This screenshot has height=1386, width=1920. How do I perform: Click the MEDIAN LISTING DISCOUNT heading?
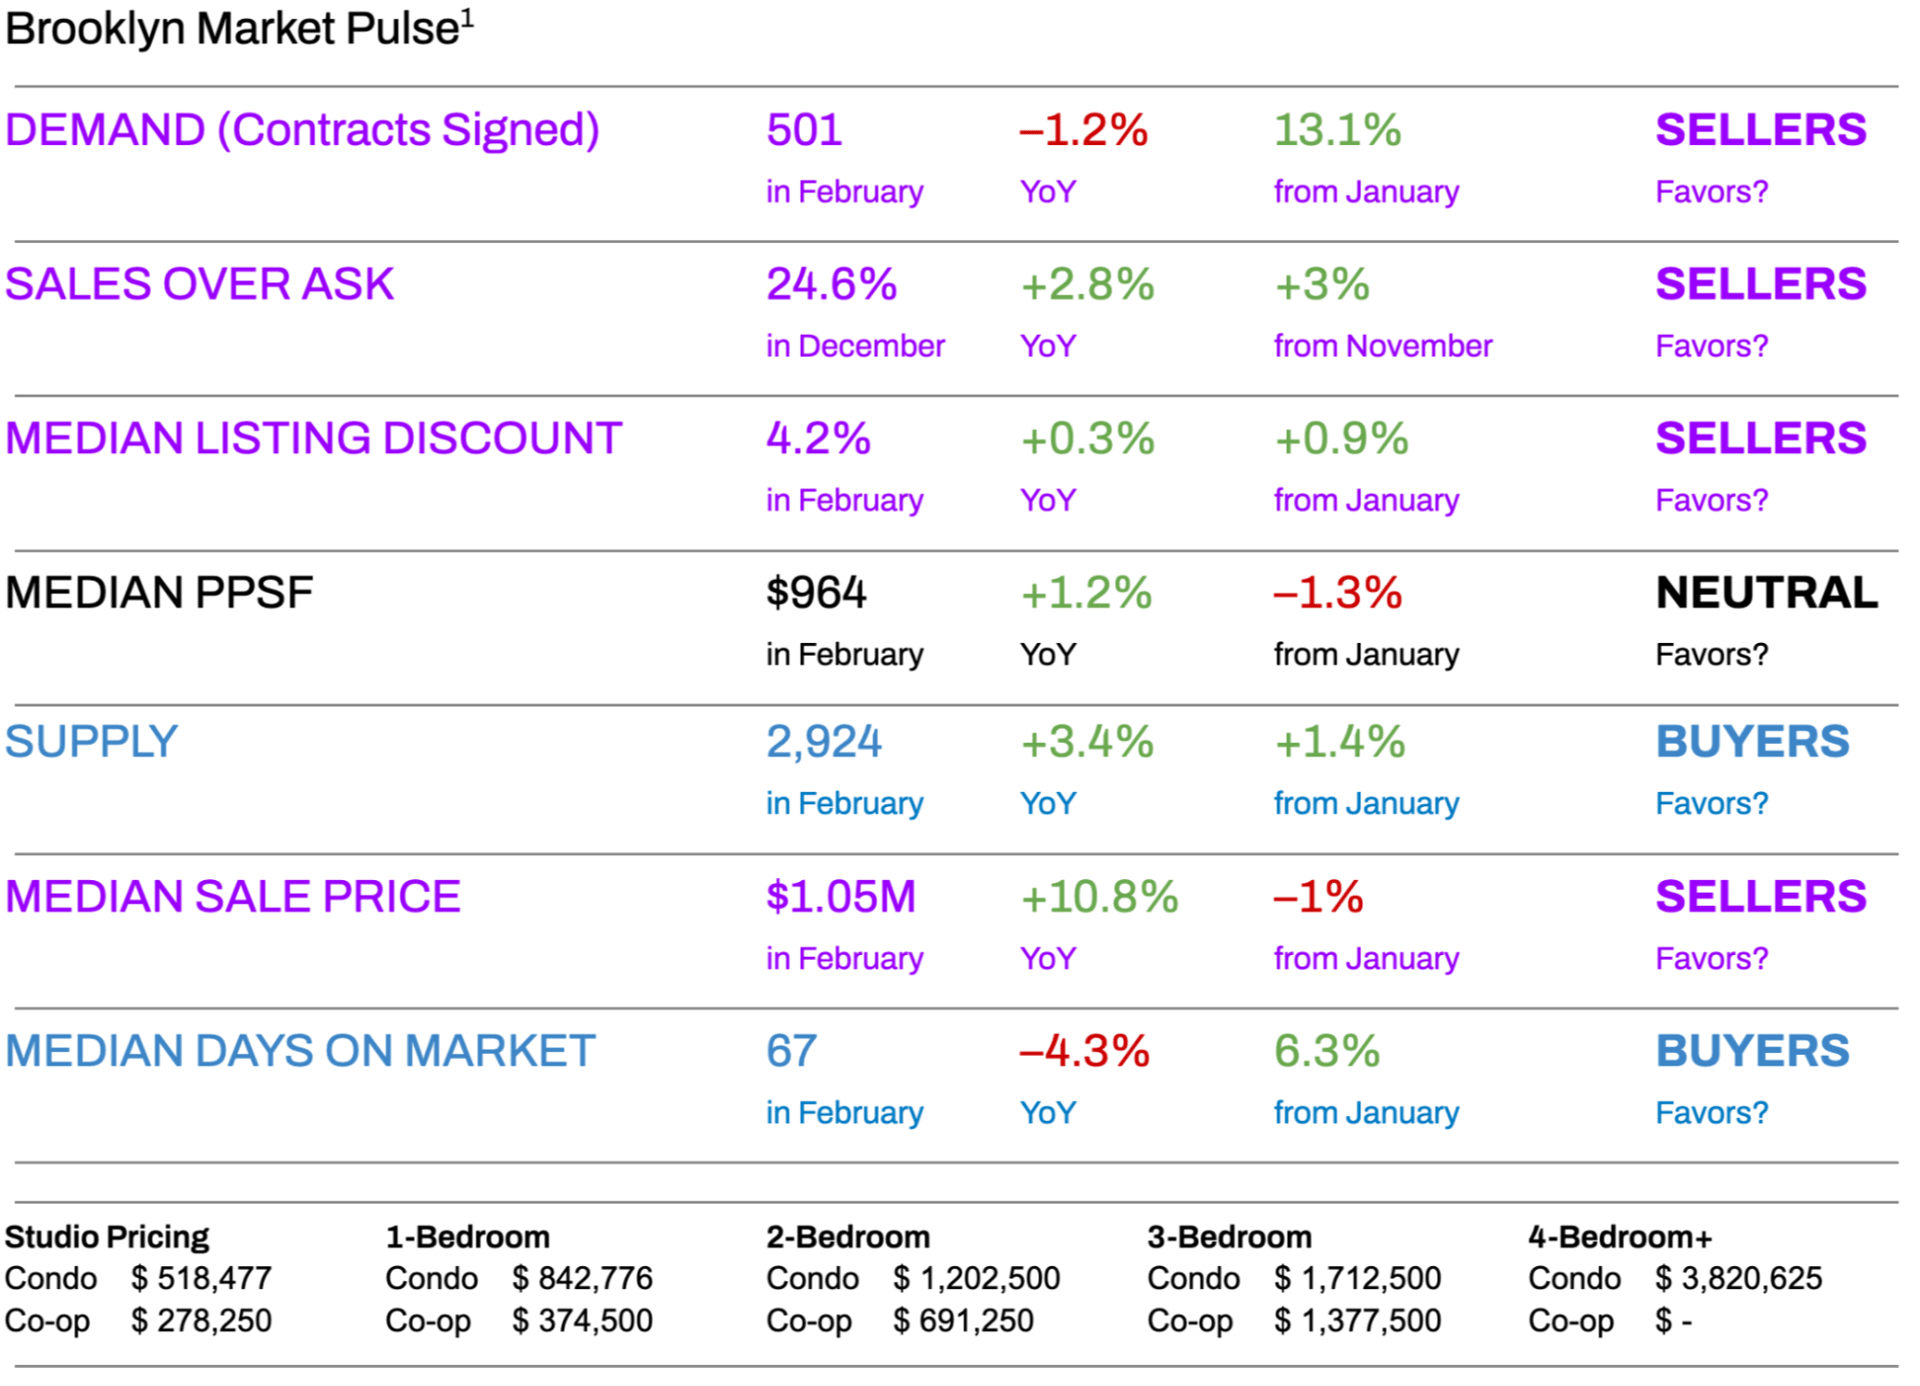(313, 438)
